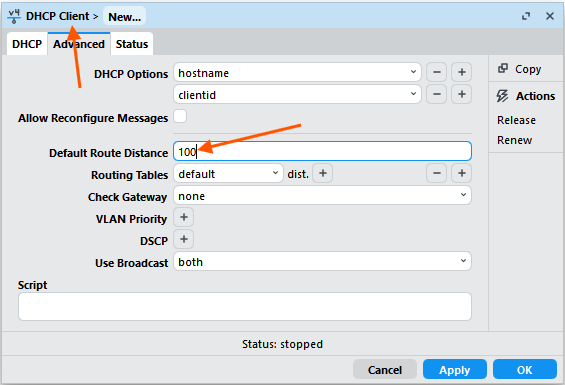Click the Release action
This screenshot has width=565, height=385.
click(516, 120)
